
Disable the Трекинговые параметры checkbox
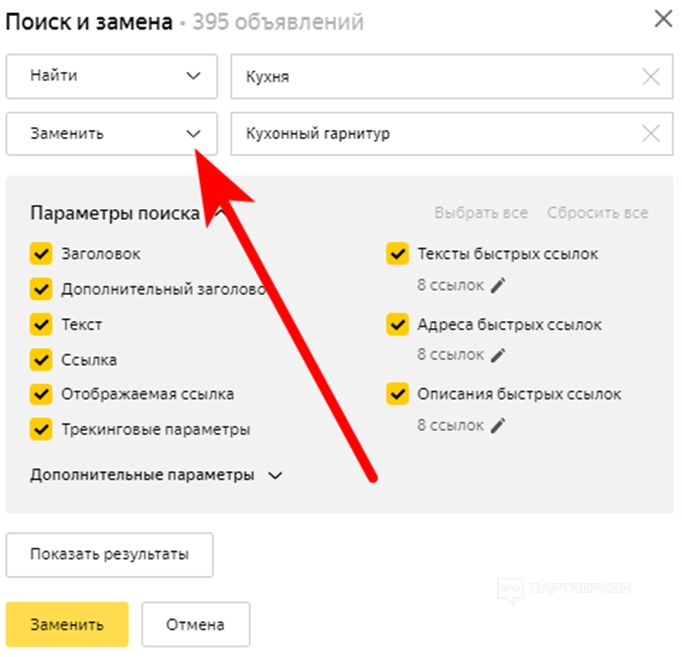point(41,429)
